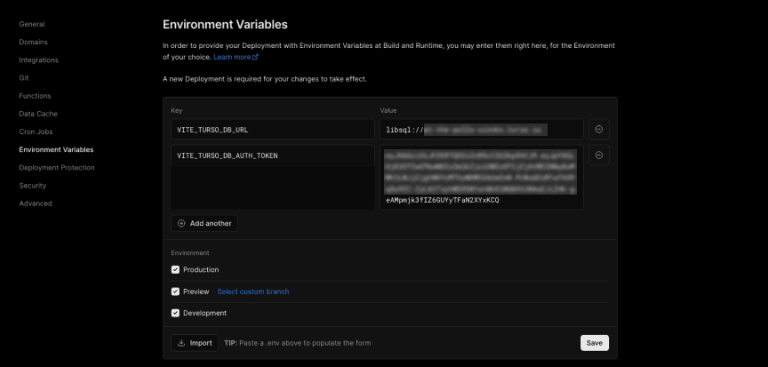Viewport: 768px width, 367px height.
Task: Open Data Cache settings
Action: 38,114
